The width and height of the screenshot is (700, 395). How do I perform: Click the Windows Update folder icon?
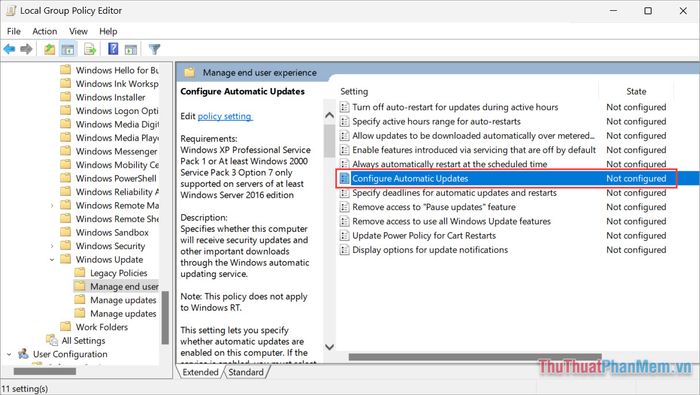coord(66,259)
